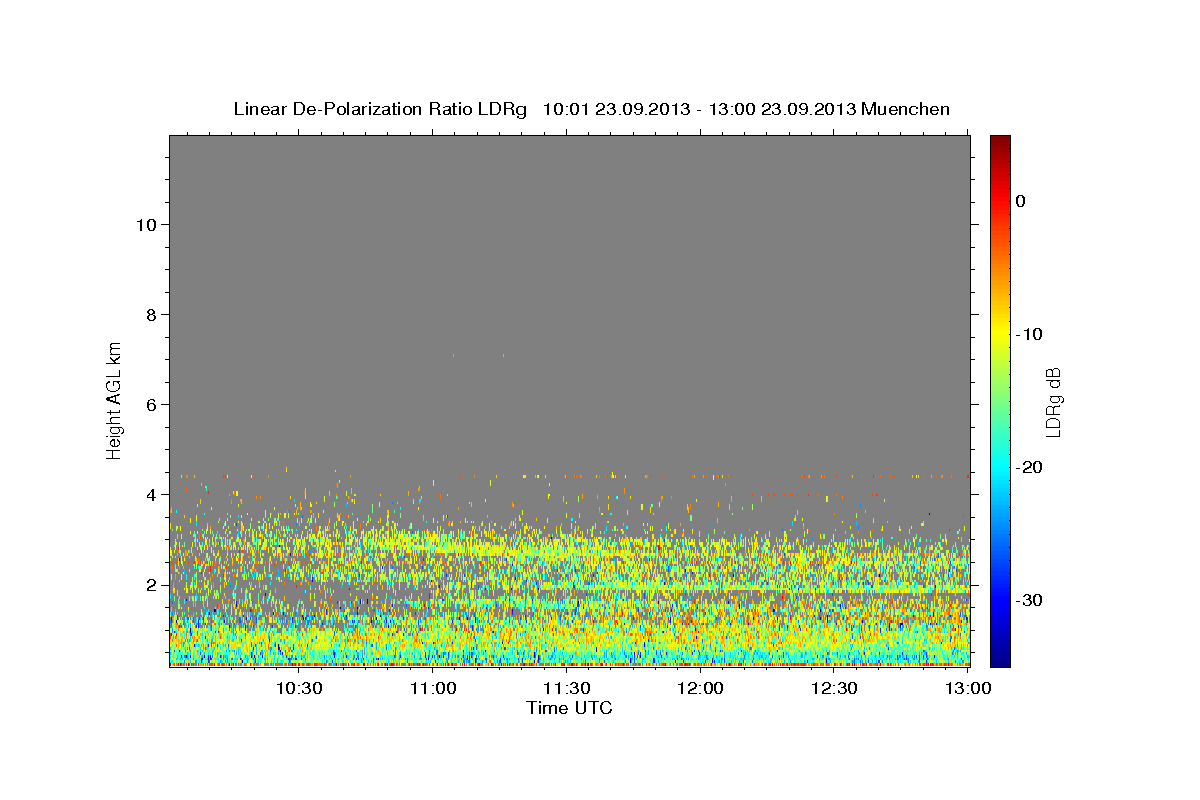The height and width of the screenshot is (800, 1200).
Task: Click the height tick label 4
Action: coord(153,495)
